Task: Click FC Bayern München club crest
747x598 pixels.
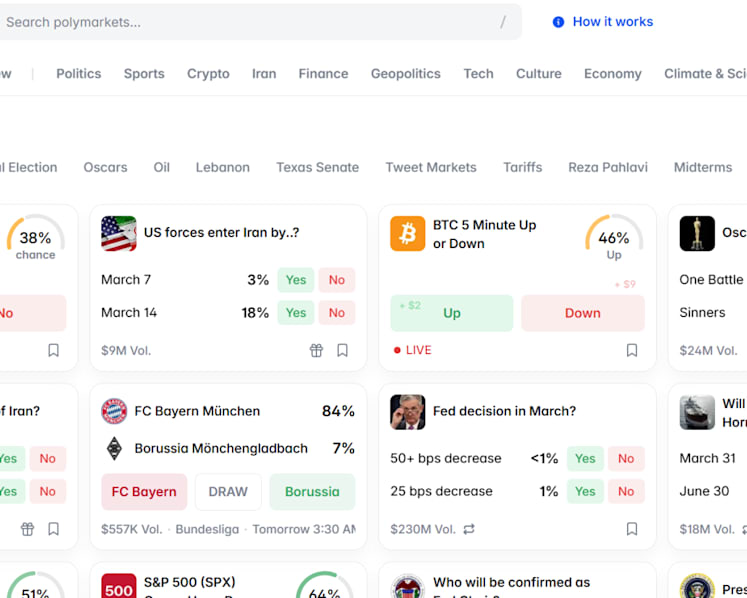Action: click(x=114, y=411)
